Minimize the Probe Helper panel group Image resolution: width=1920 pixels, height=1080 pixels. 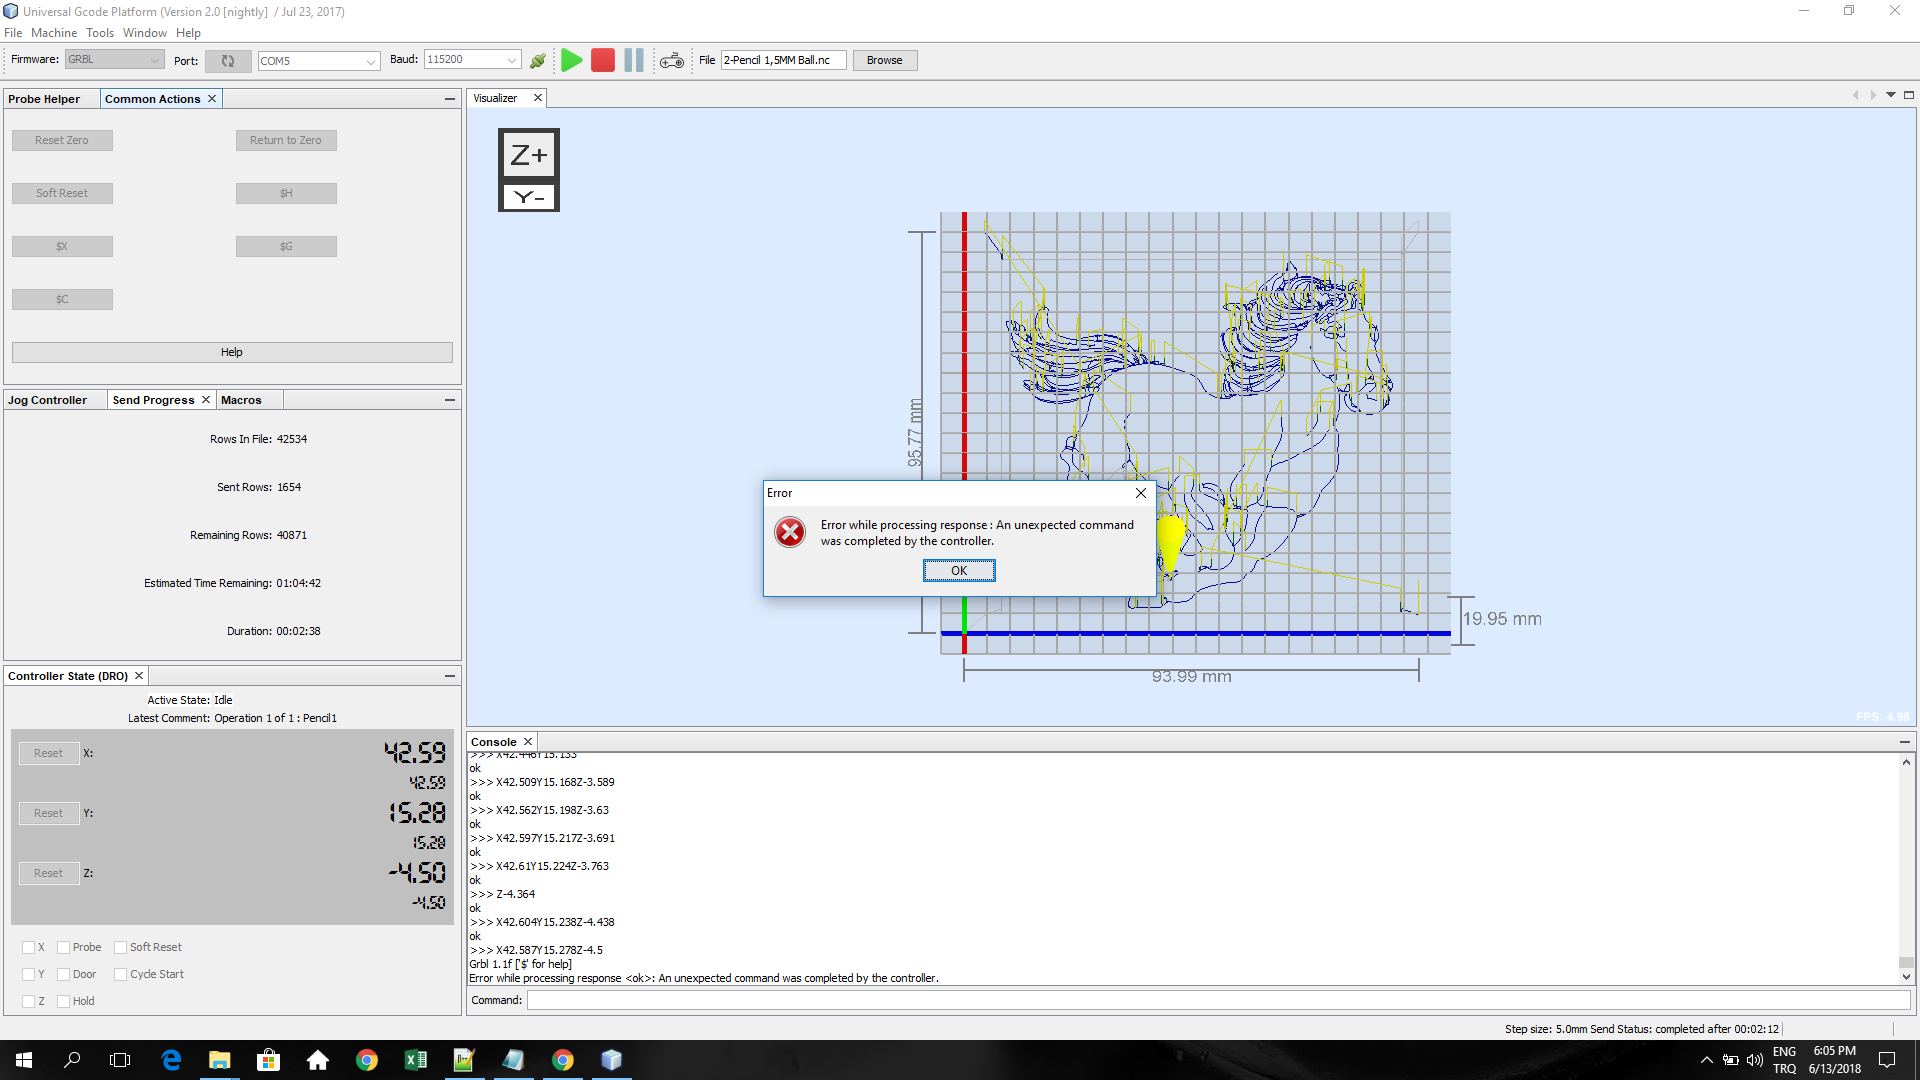[x=450, y=99]
